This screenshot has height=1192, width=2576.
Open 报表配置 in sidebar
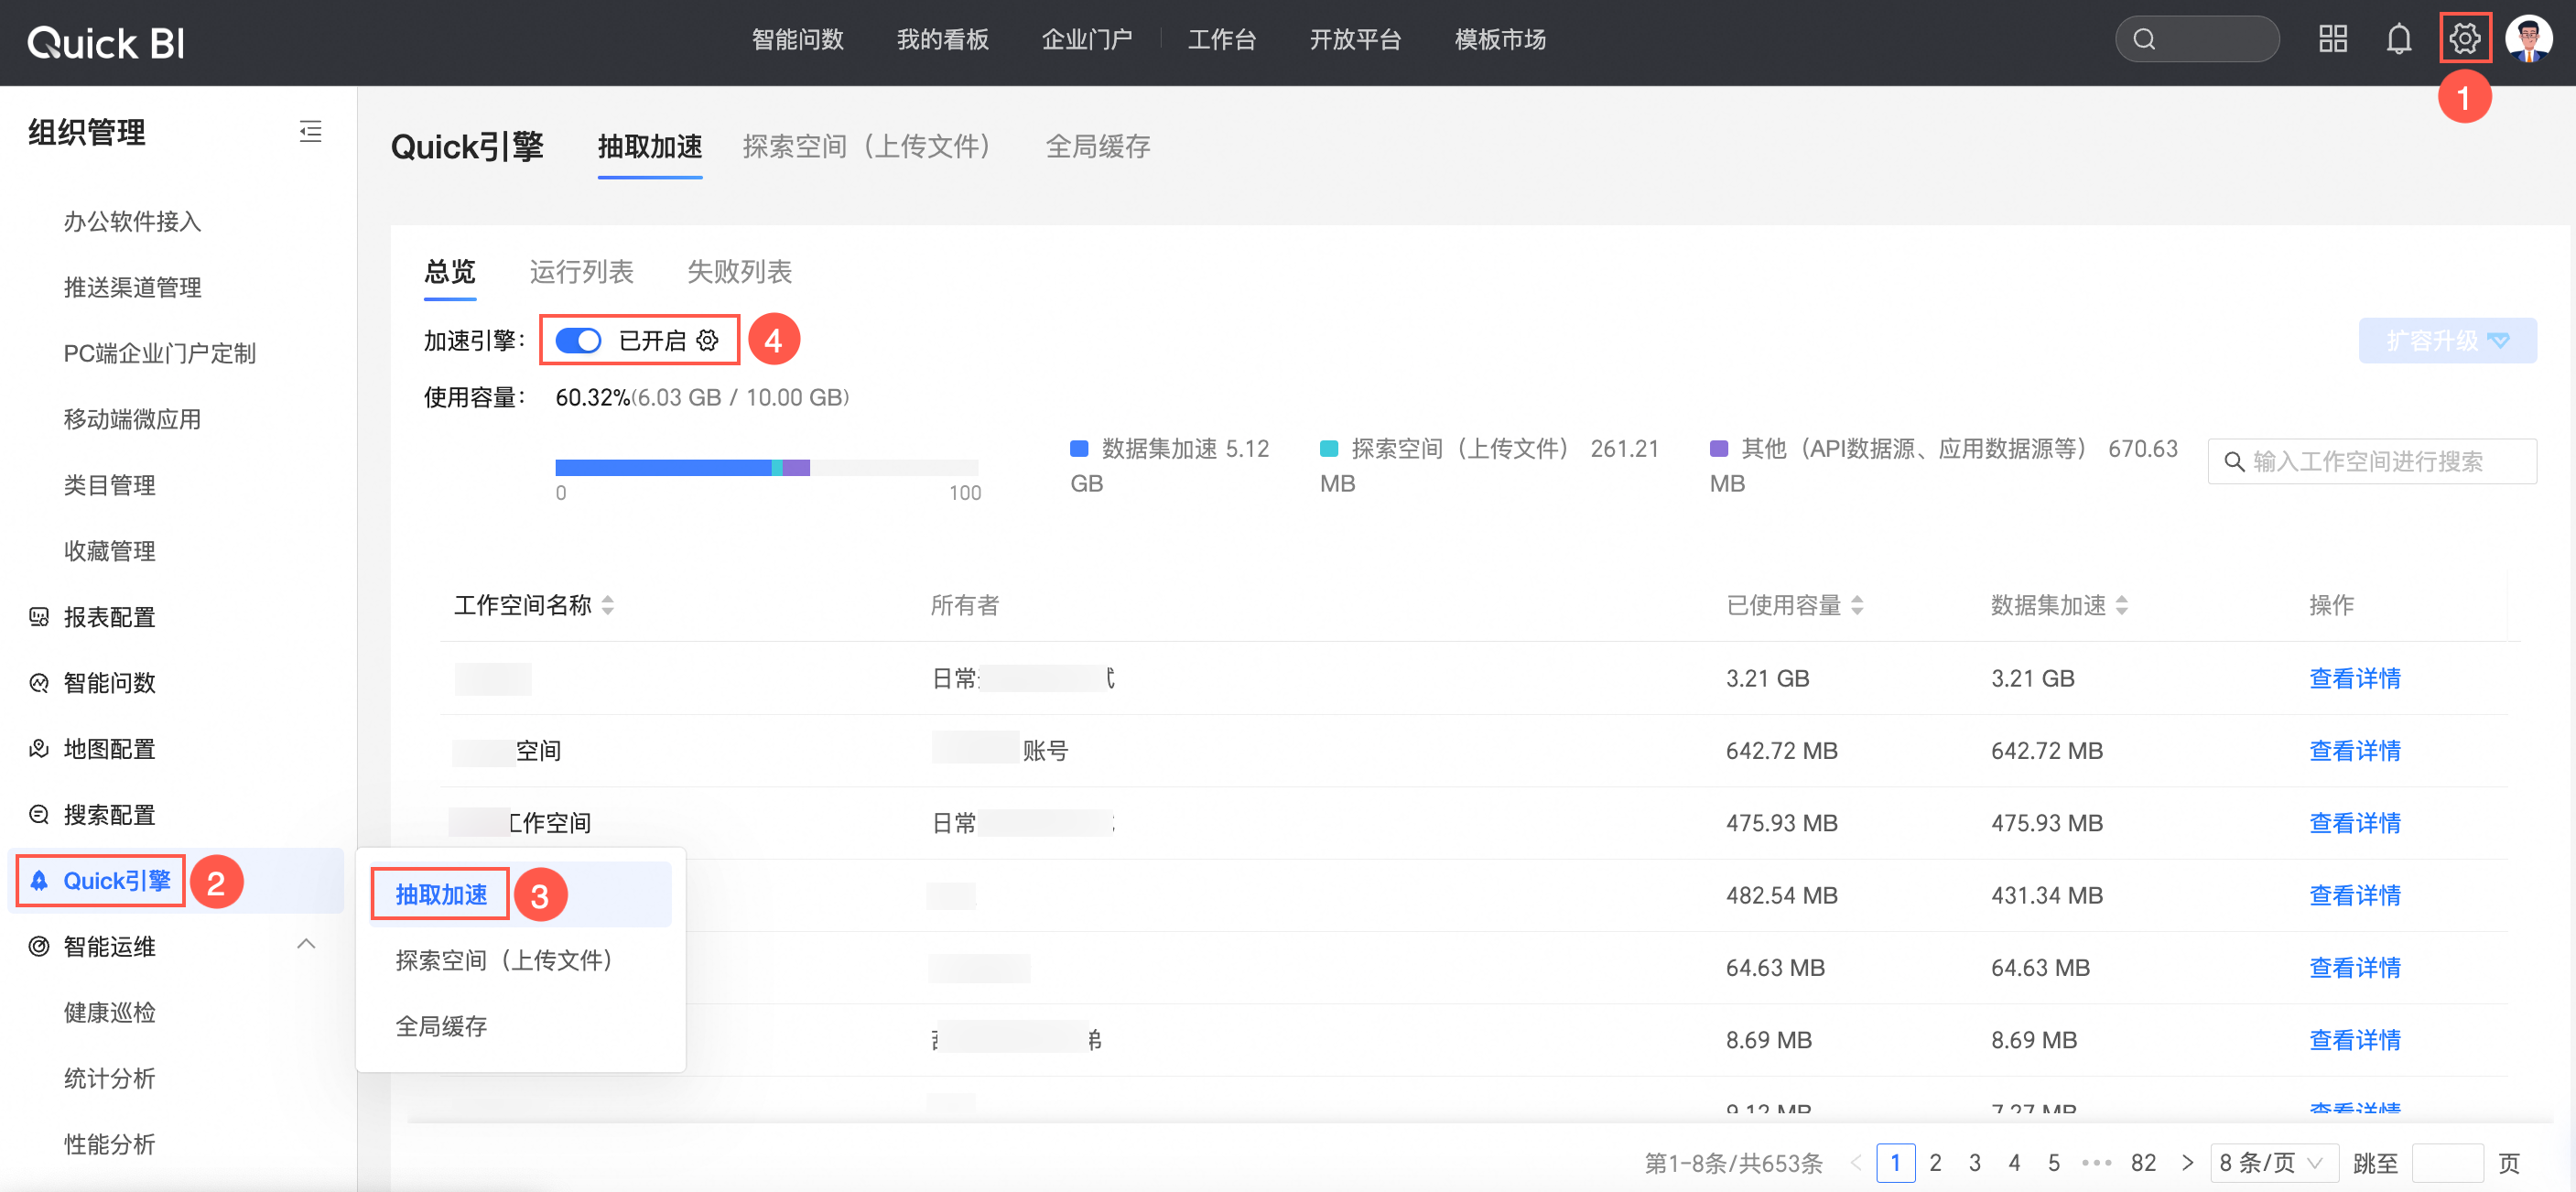pos(109,617)
